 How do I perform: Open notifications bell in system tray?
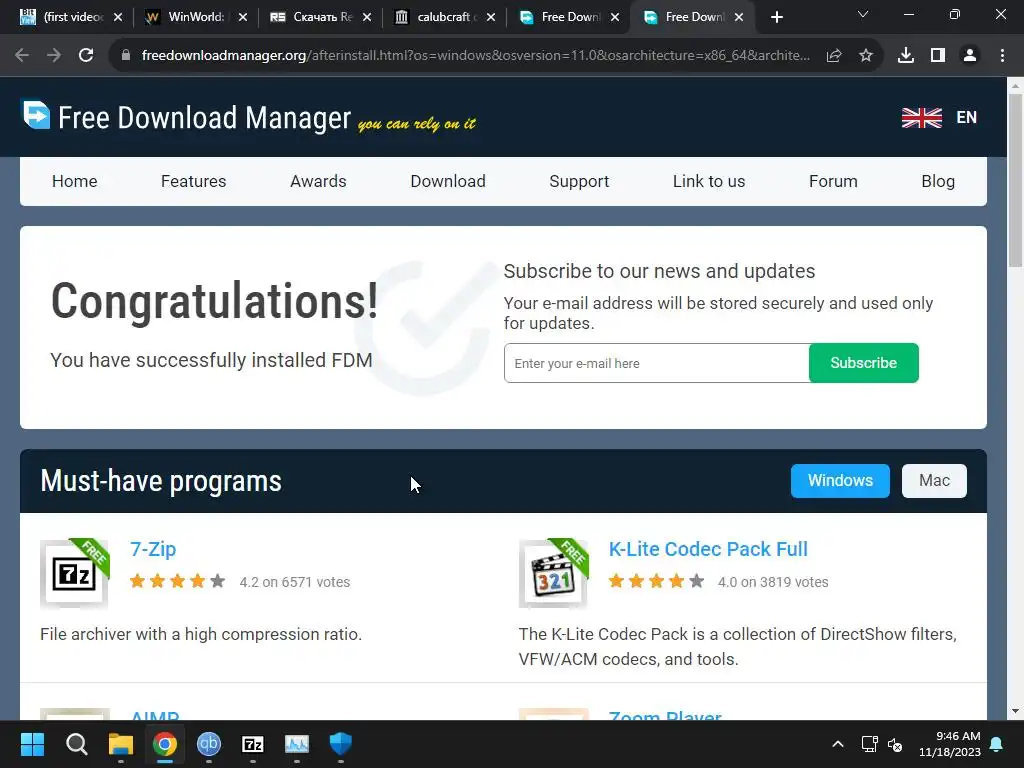997,744
